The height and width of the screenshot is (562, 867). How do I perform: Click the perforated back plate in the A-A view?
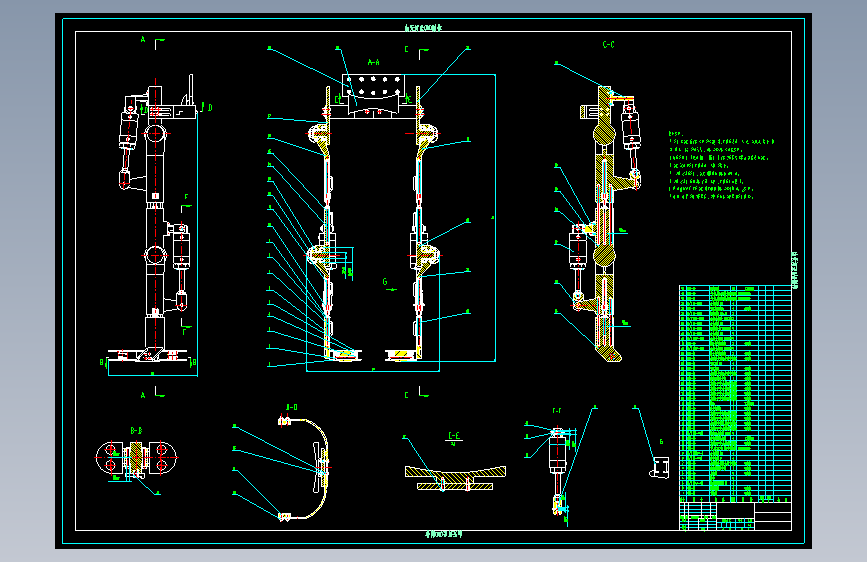(x=373, y=87)
